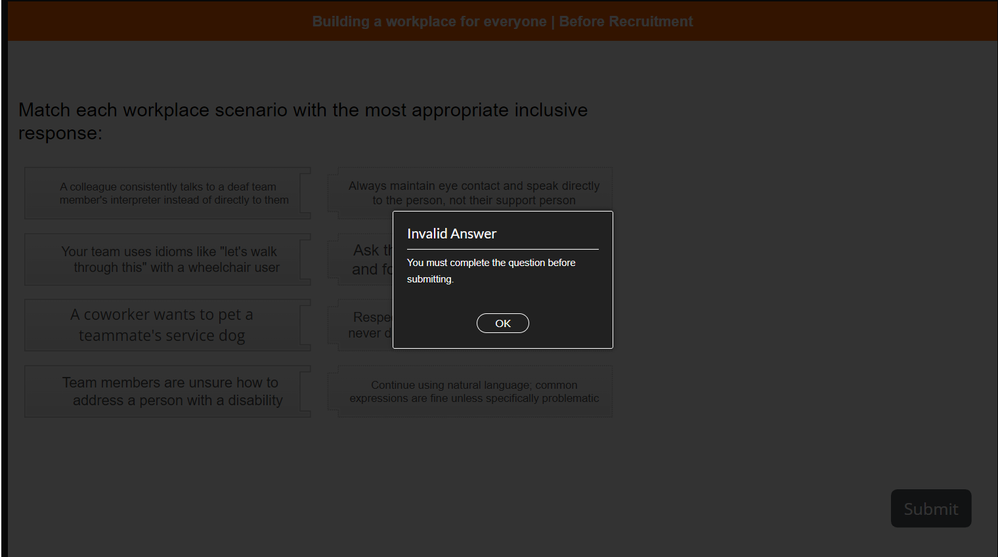The height and width of the screenshot is (557, 998).
Task: Select the deaf team member's interpreter scenario card
Action: 167,194
